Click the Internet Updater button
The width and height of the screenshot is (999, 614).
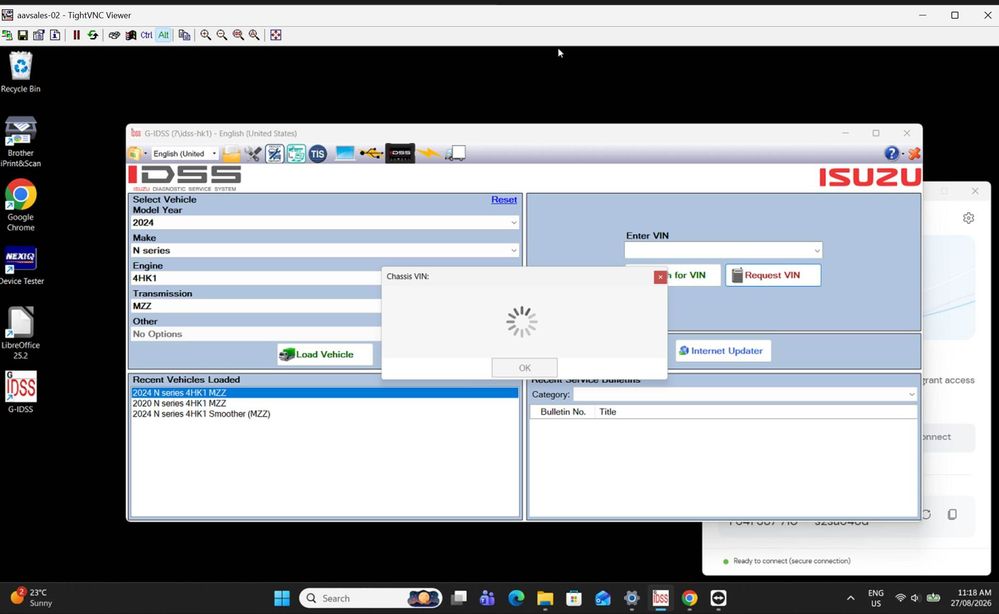[x=723, y=350]
